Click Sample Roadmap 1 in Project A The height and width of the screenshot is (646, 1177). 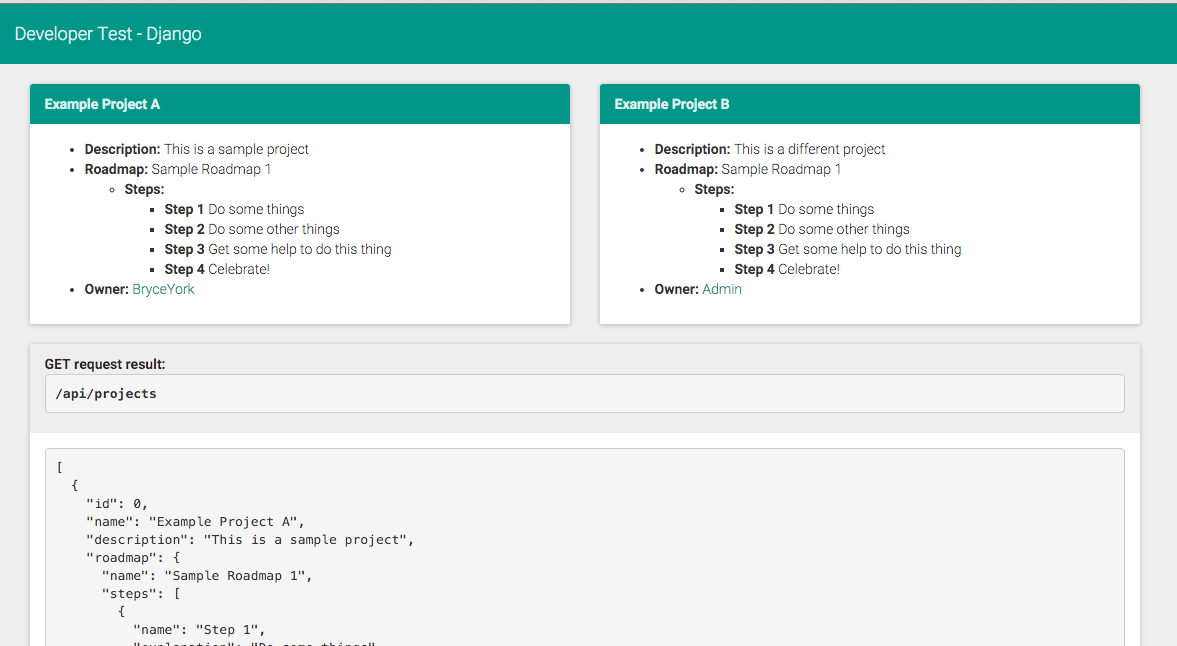click(x=211, y=170)
